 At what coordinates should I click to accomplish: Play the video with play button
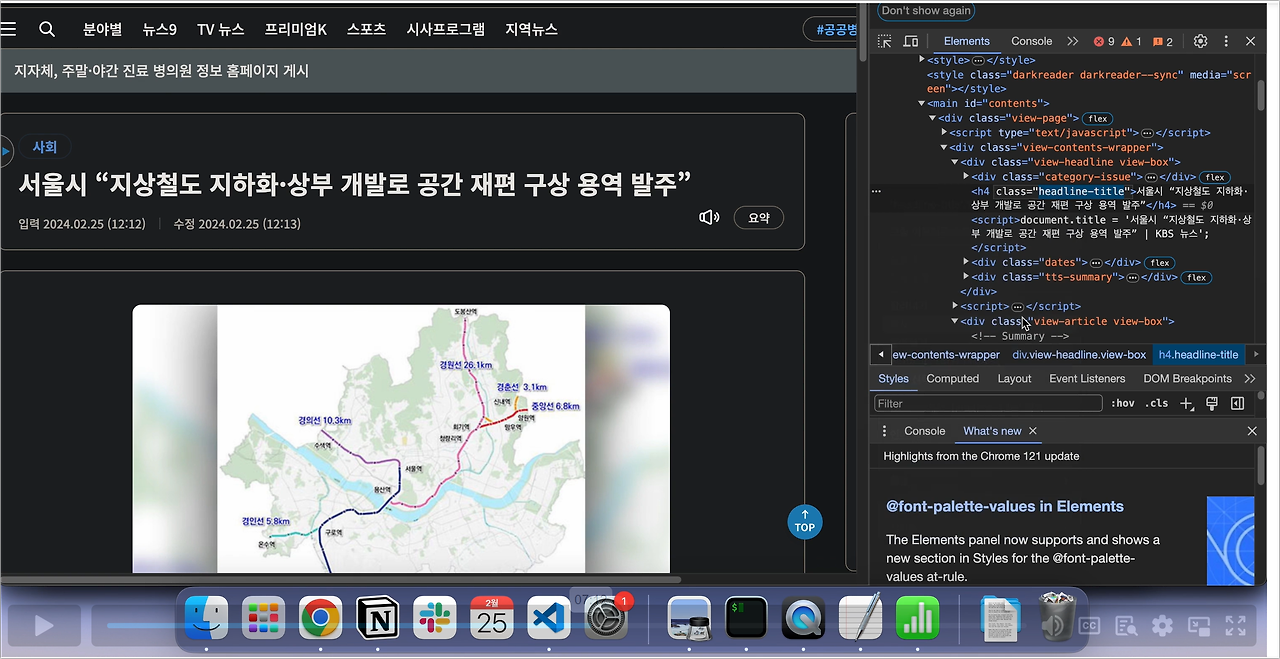click(44, 626)
